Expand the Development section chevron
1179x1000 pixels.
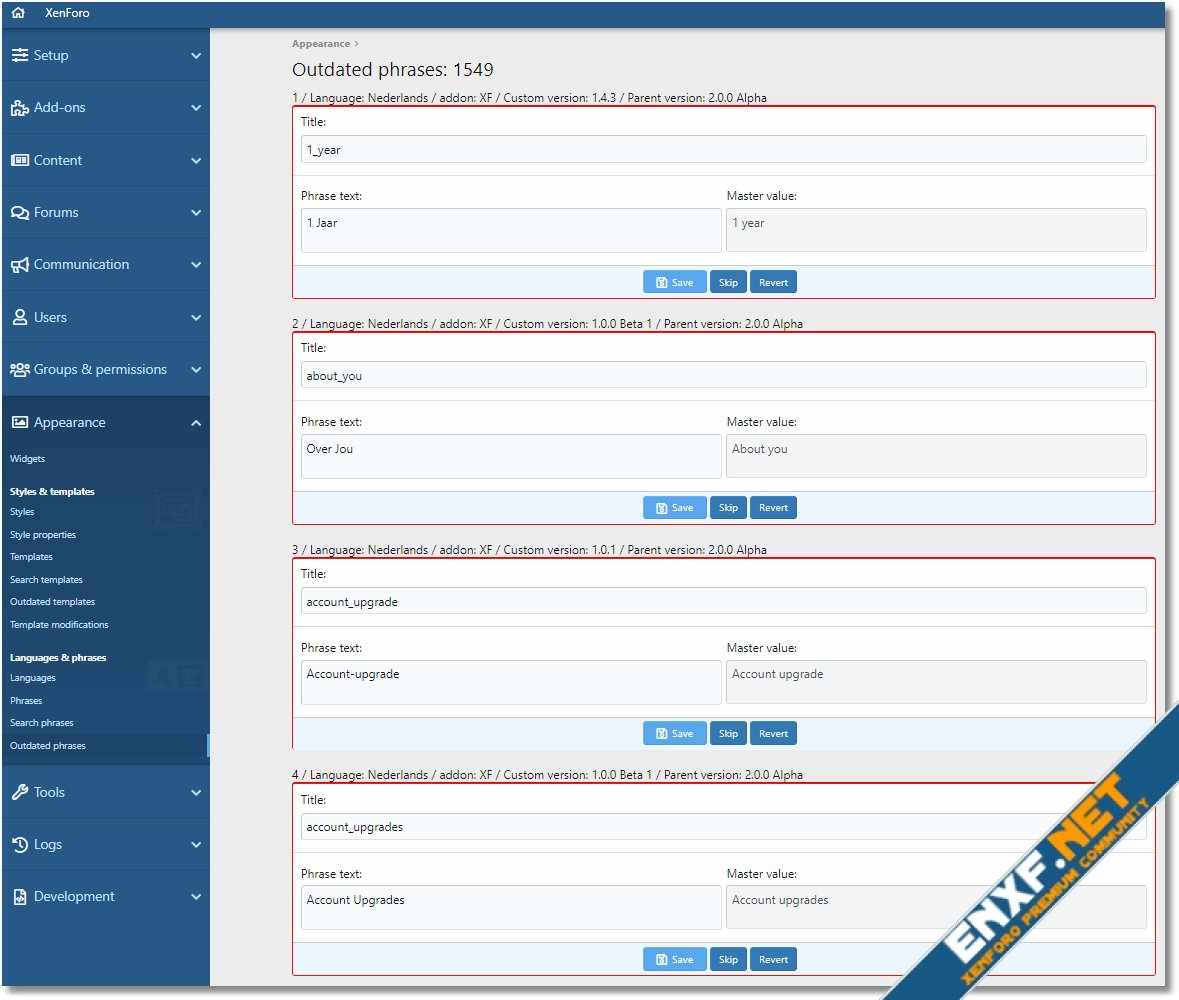click(x=196, y=897)
